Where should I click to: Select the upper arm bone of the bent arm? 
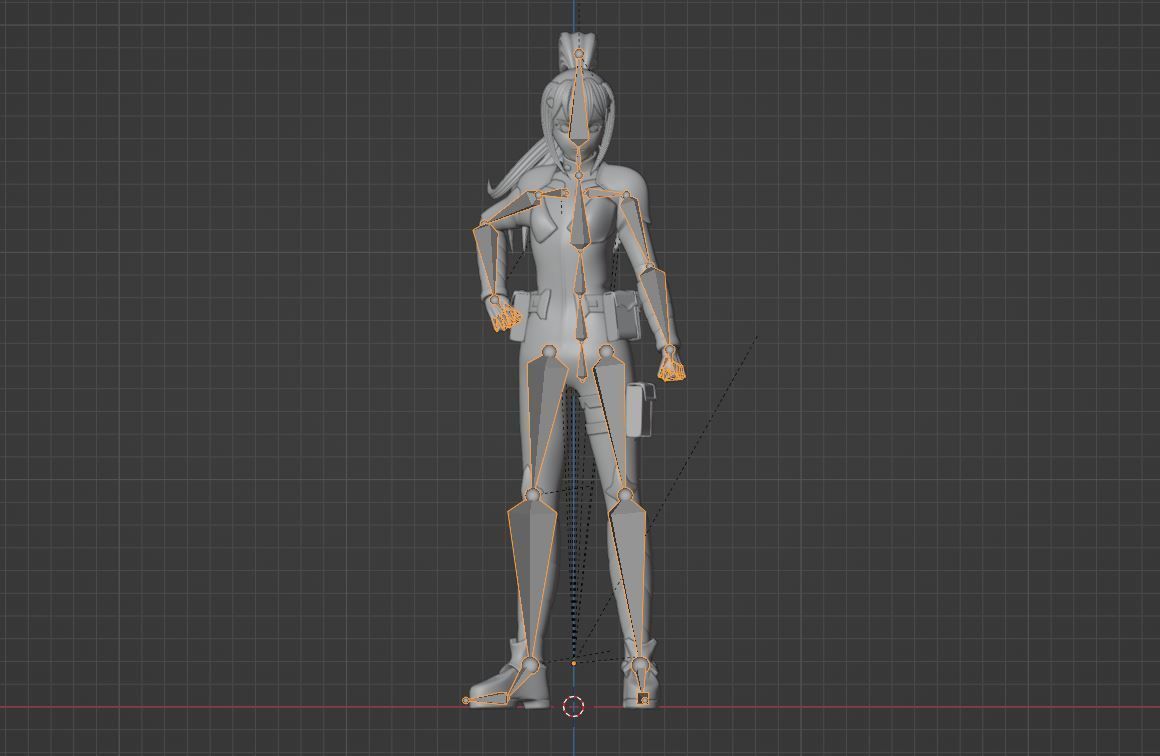click(510, 209)
